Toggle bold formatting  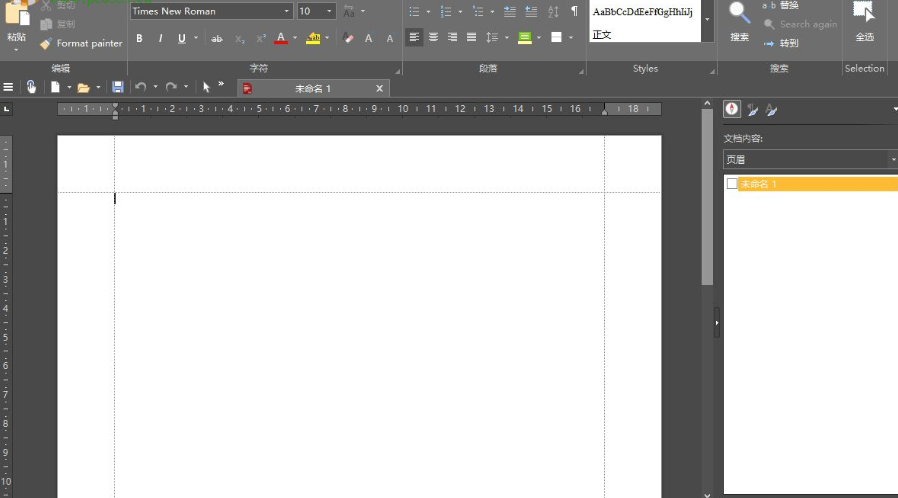point(139,38)
